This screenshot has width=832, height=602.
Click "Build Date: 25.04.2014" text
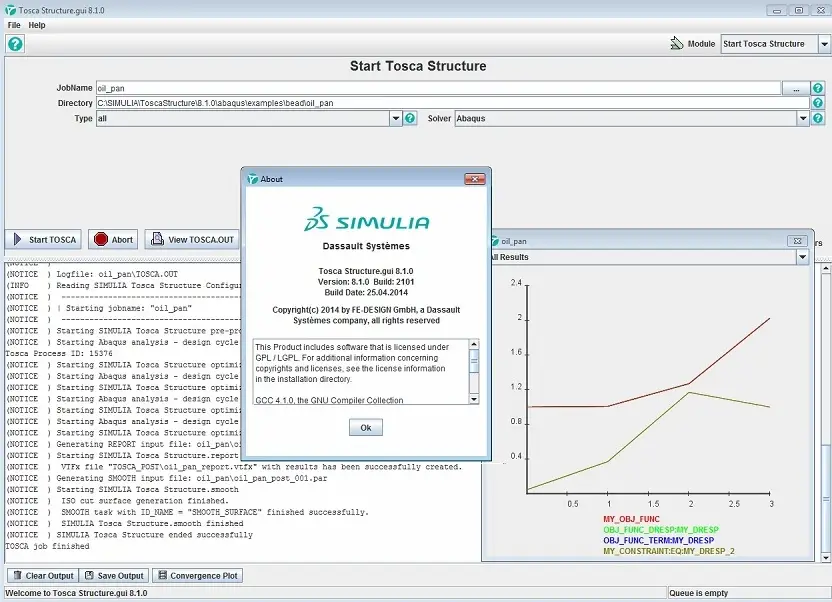pyautogui.click(x=366, y=292)
